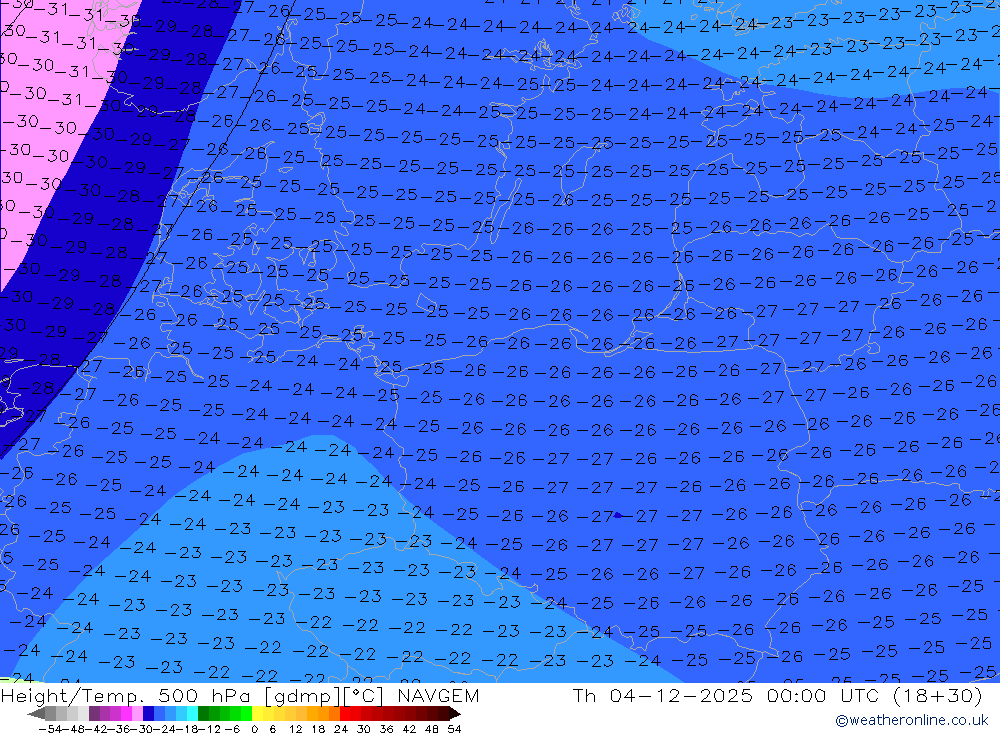1000x733 pixels.
Task: Click the '0' legend label
Action: [x=254, y=729]
